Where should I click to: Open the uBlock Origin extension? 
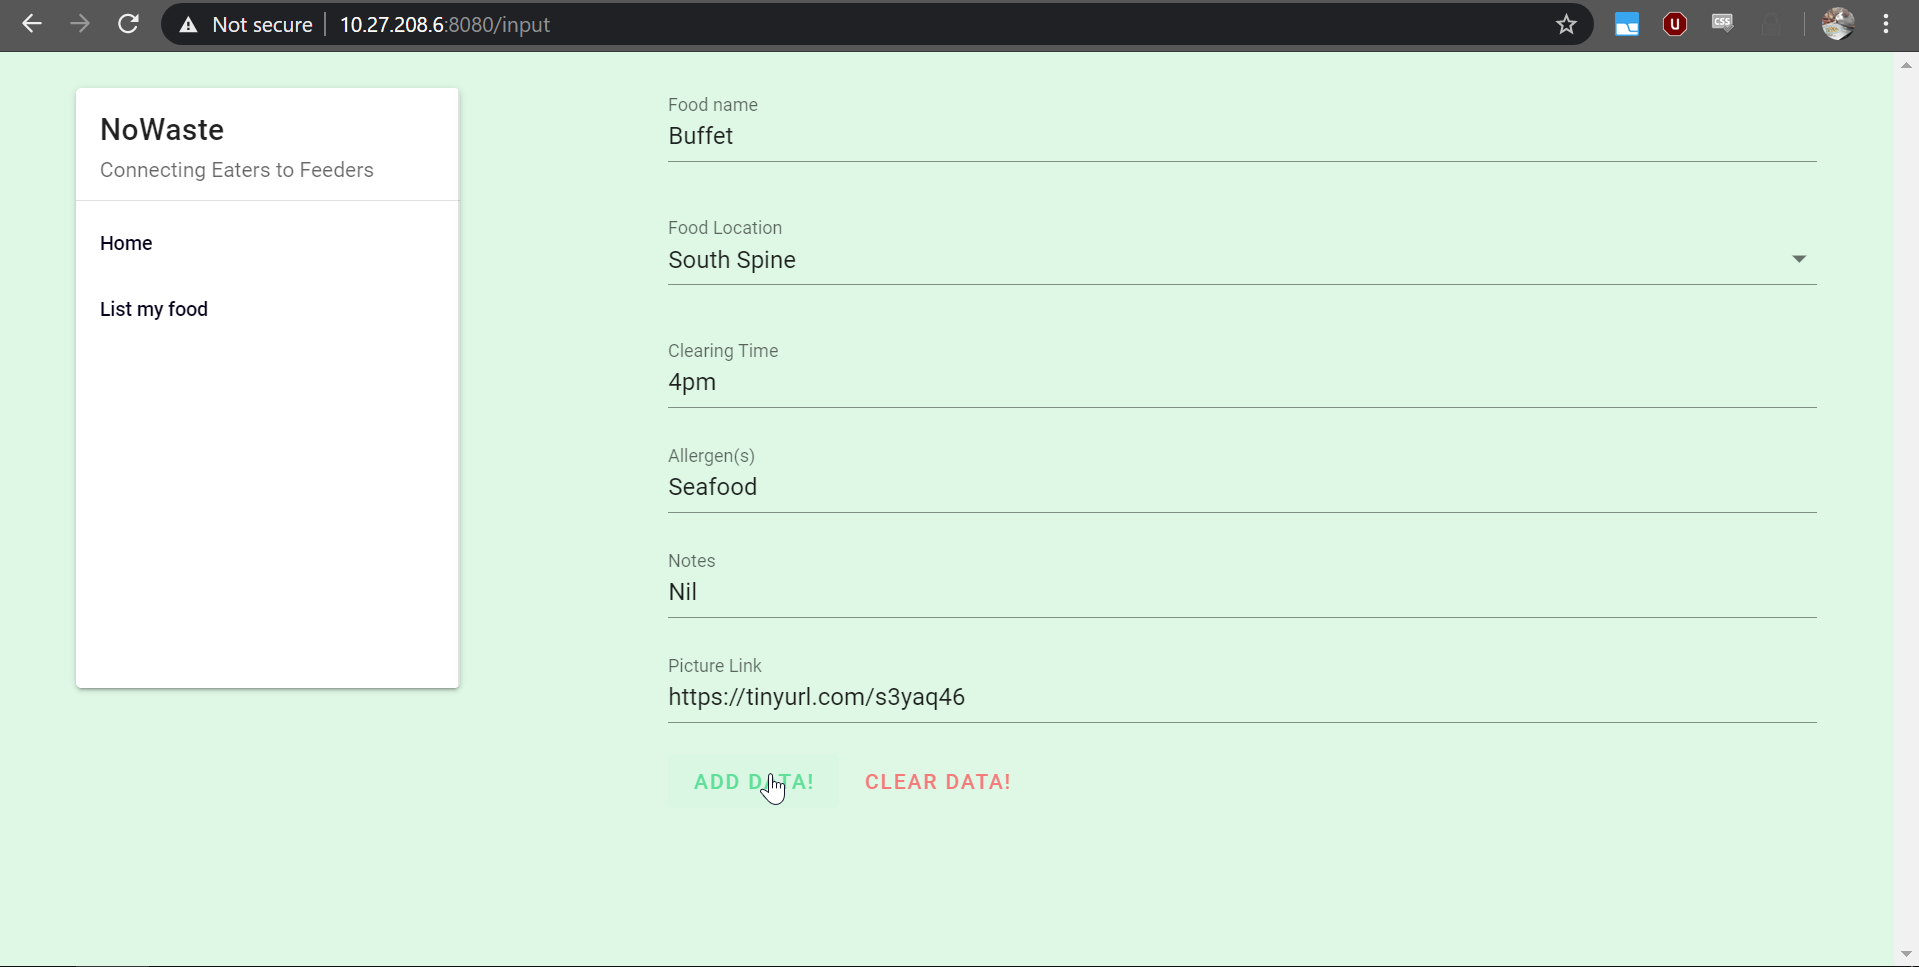tap(1675, 24)
